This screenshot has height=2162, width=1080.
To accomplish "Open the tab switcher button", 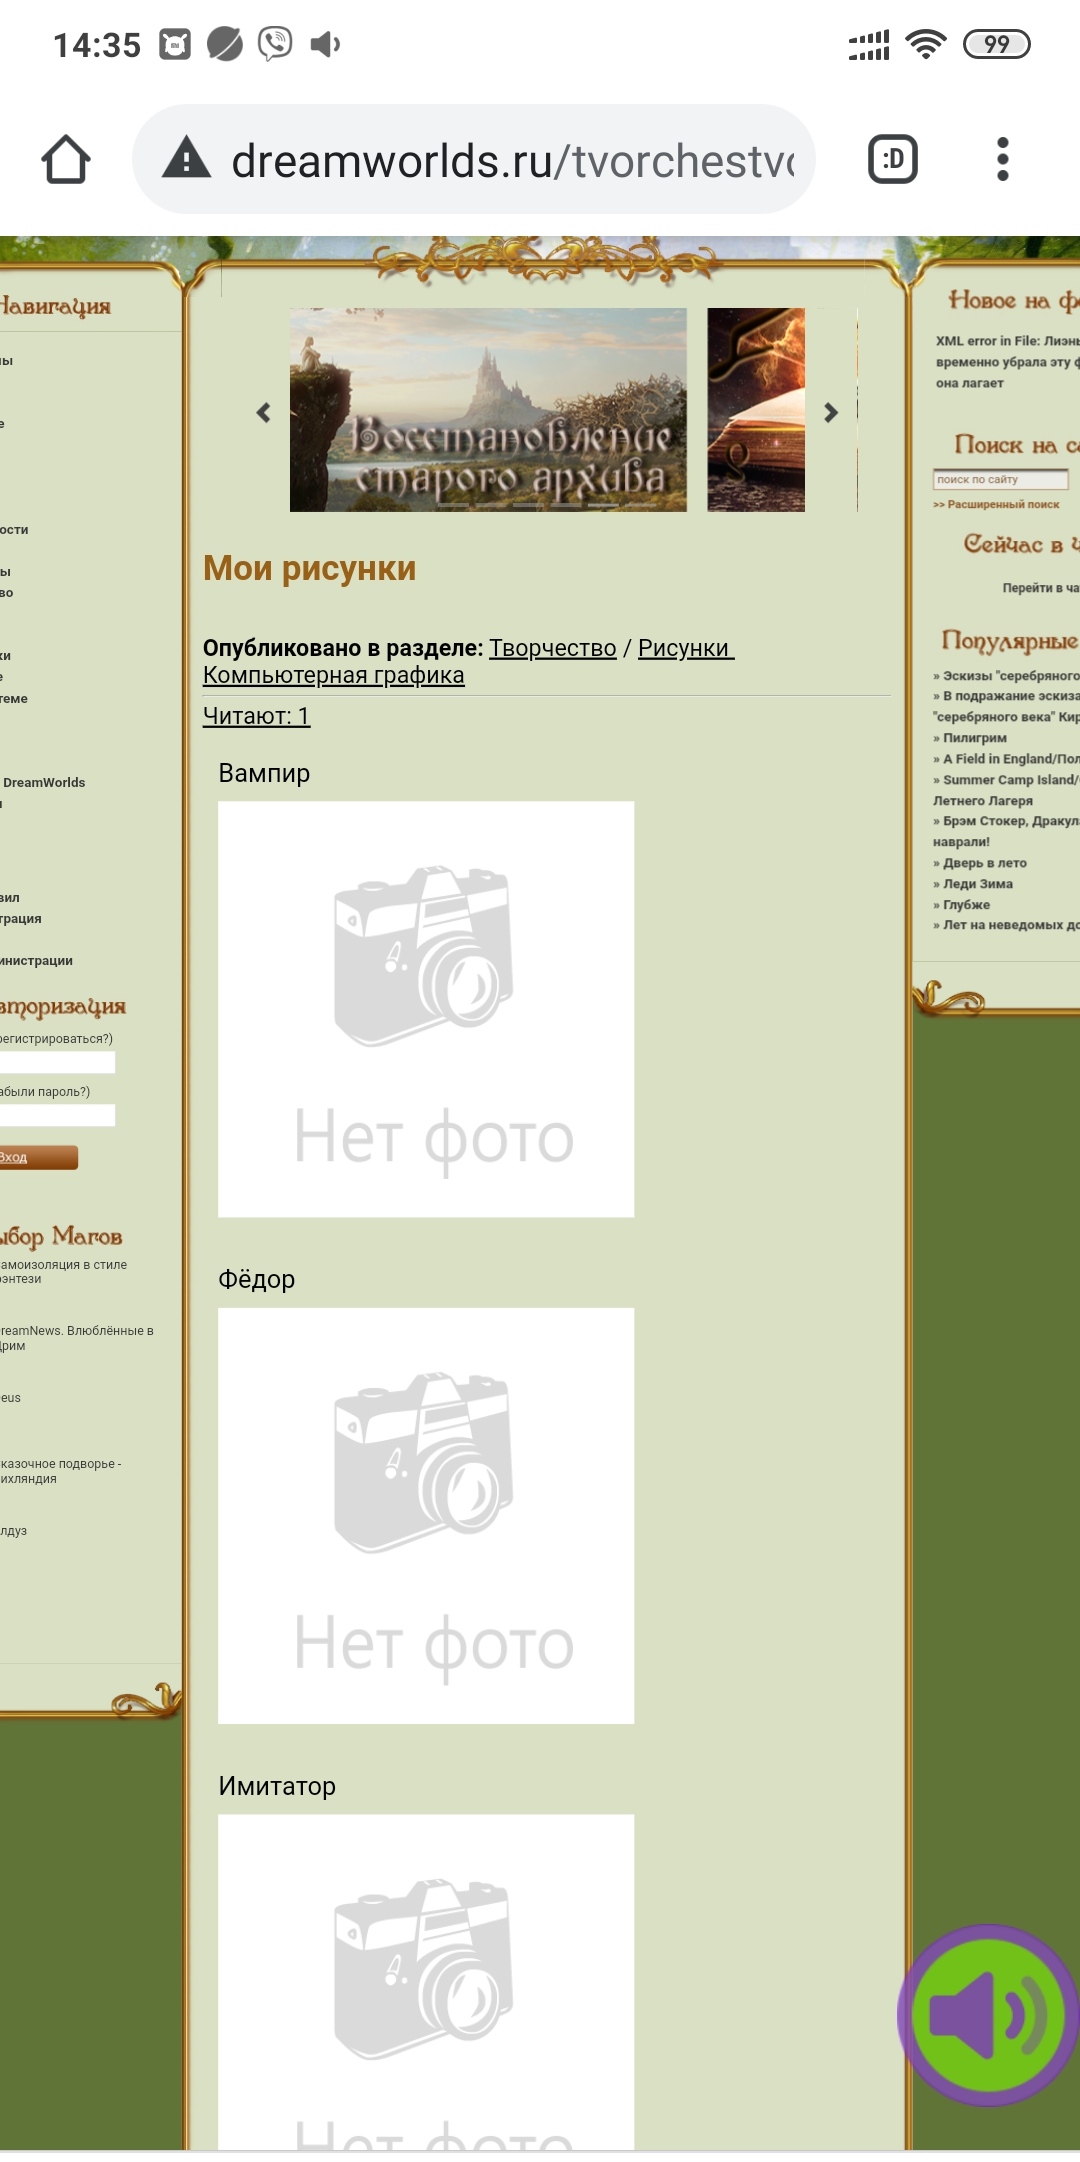I will click(892, 160).
